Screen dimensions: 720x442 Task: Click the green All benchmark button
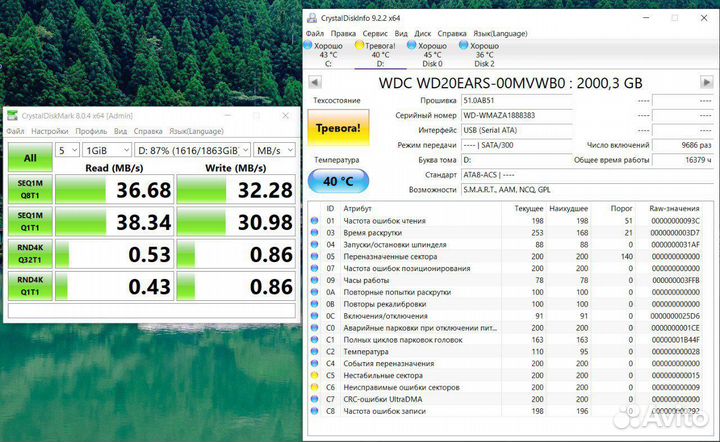click(x=30, y=157)
